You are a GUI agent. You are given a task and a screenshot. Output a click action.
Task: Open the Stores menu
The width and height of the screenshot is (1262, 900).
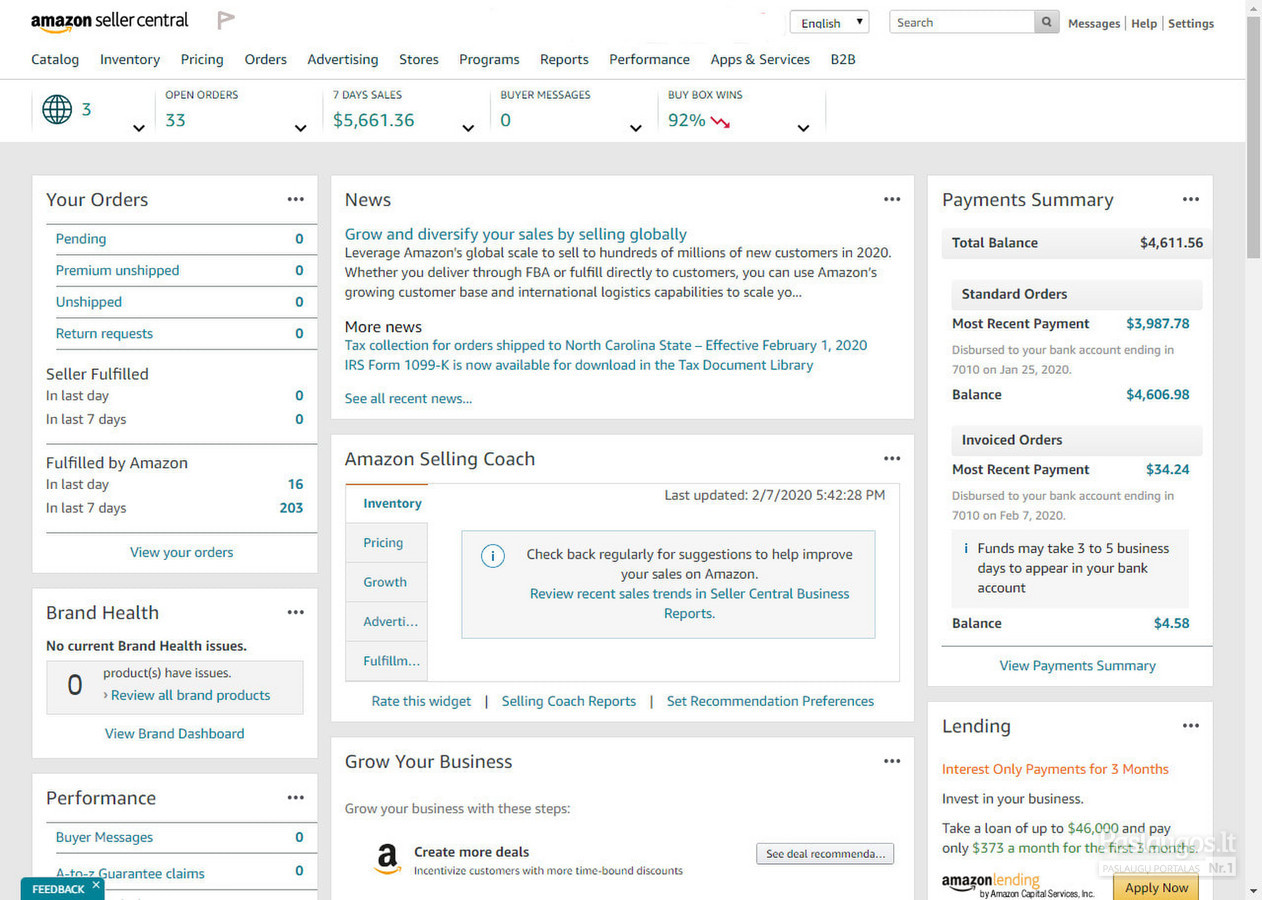[x=419, y=59]
